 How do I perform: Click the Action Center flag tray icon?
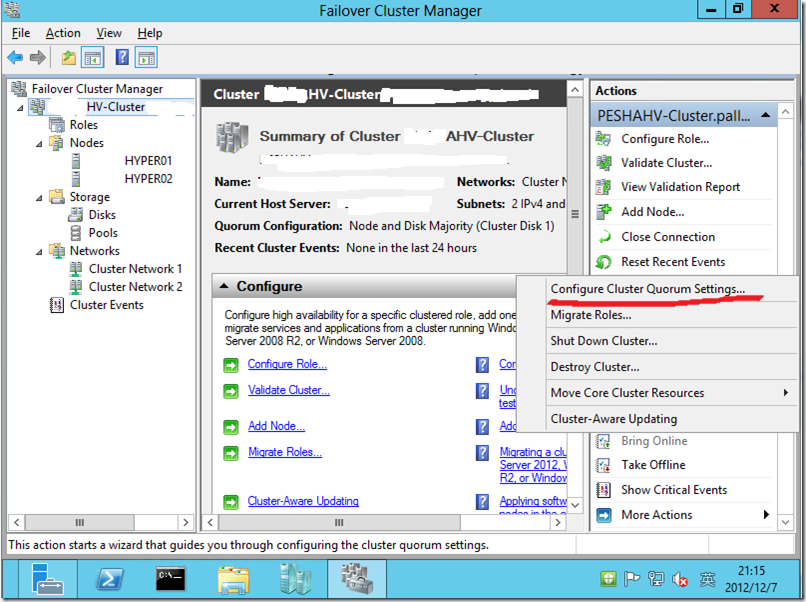click(631, 579)
